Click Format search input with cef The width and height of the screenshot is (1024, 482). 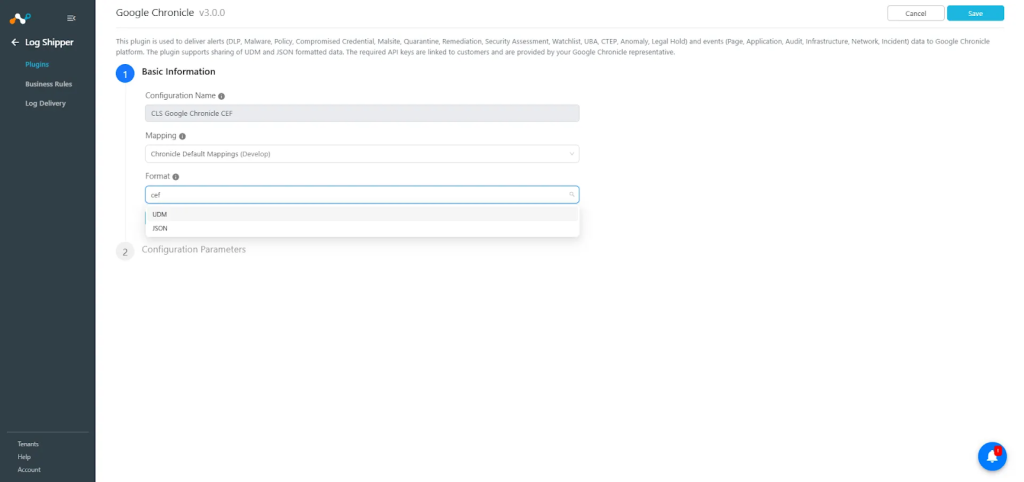(362, 195)
